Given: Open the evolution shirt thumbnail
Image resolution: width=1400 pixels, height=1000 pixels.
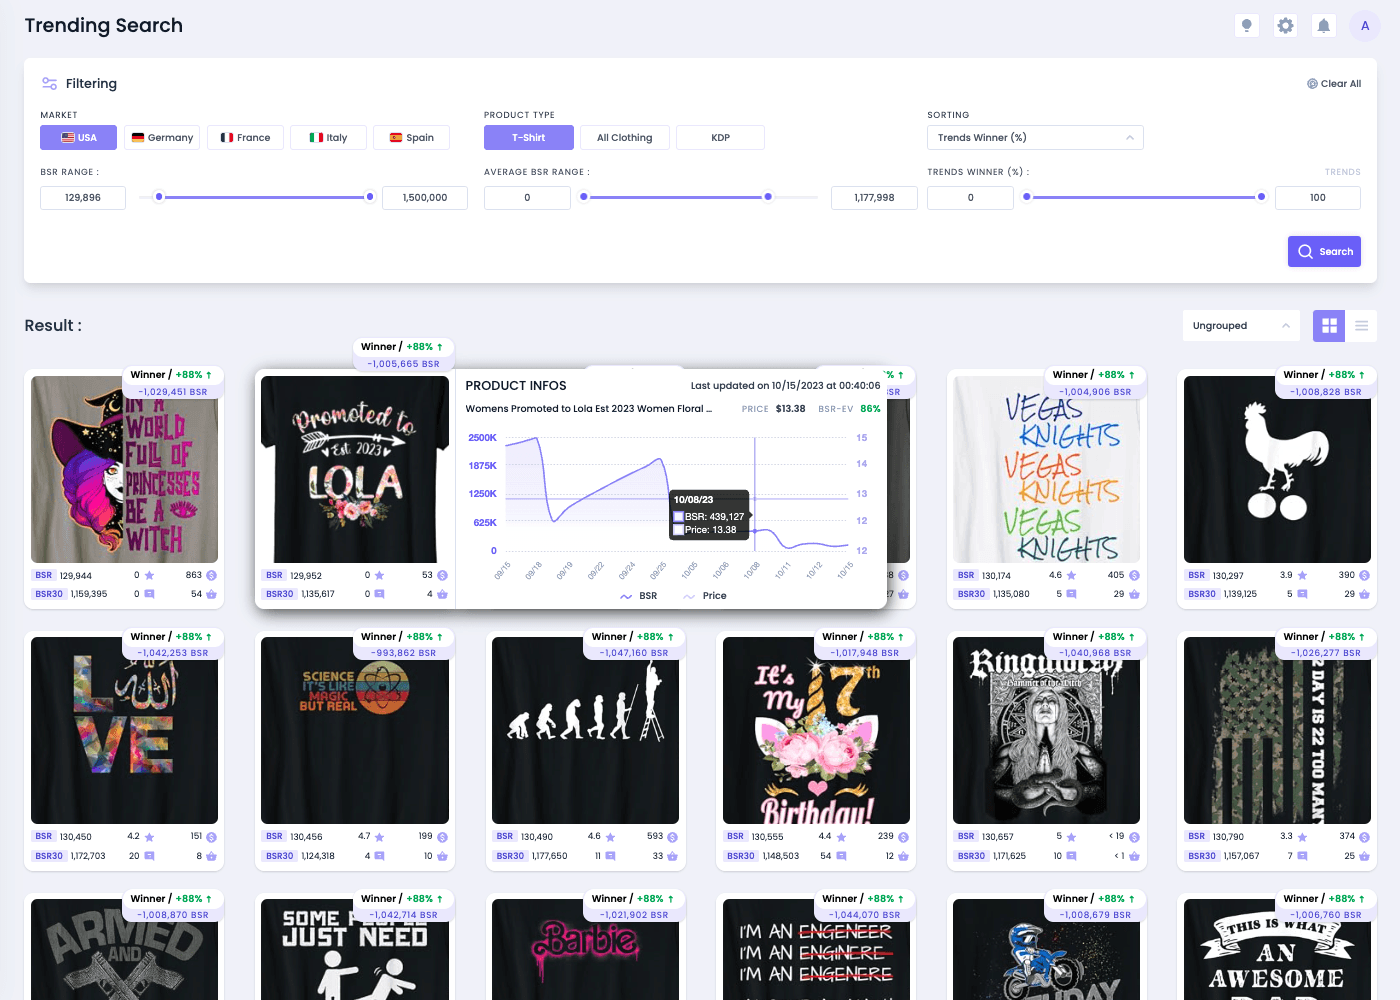Looking at the screenshot, I should point(585,731).
